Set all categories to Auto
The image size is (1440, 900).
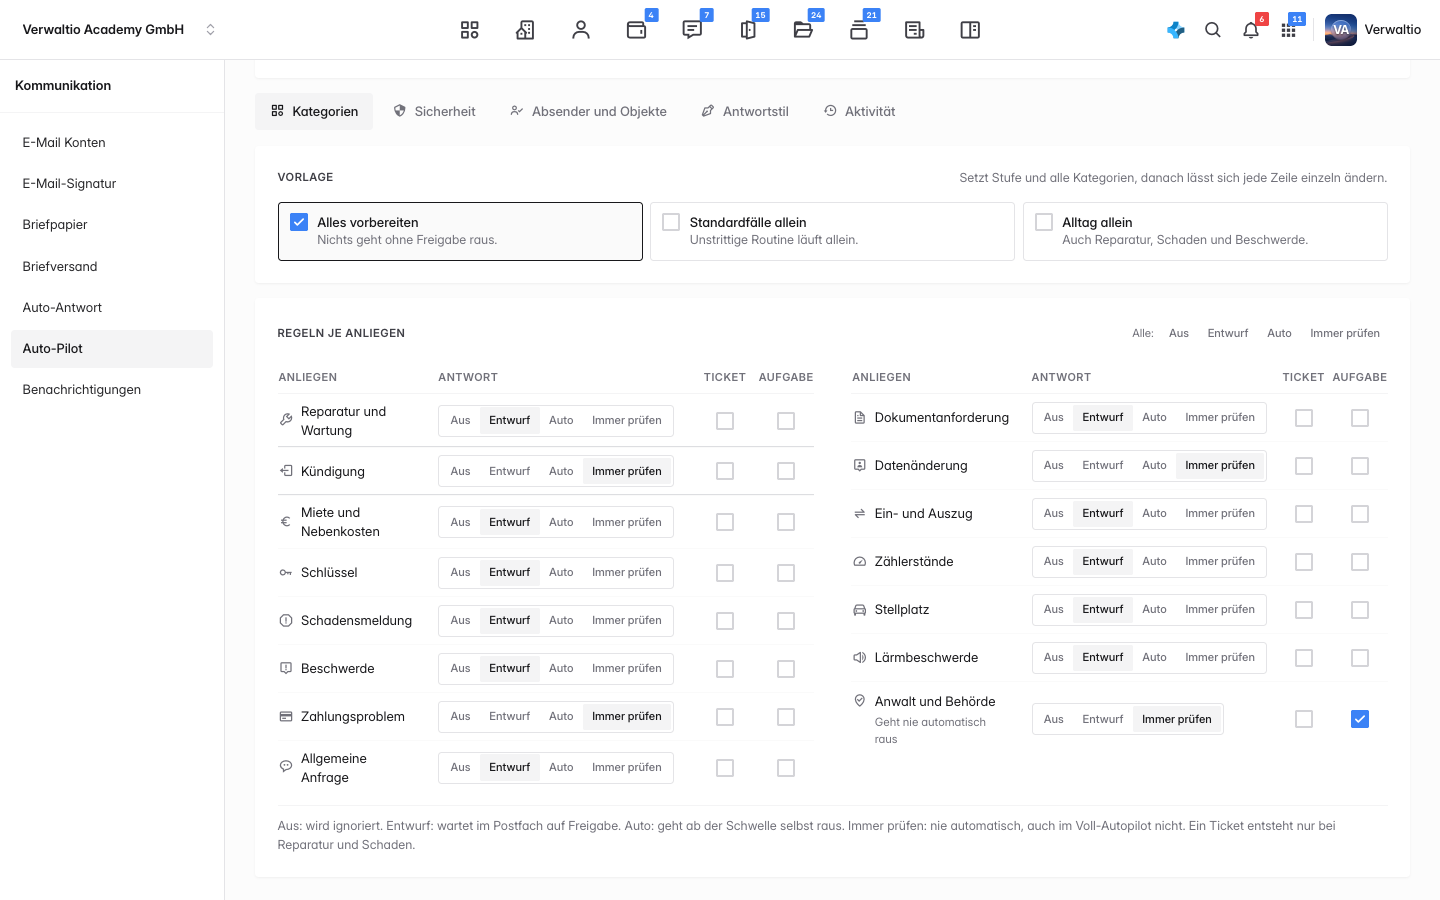[x=1279, y=333]
